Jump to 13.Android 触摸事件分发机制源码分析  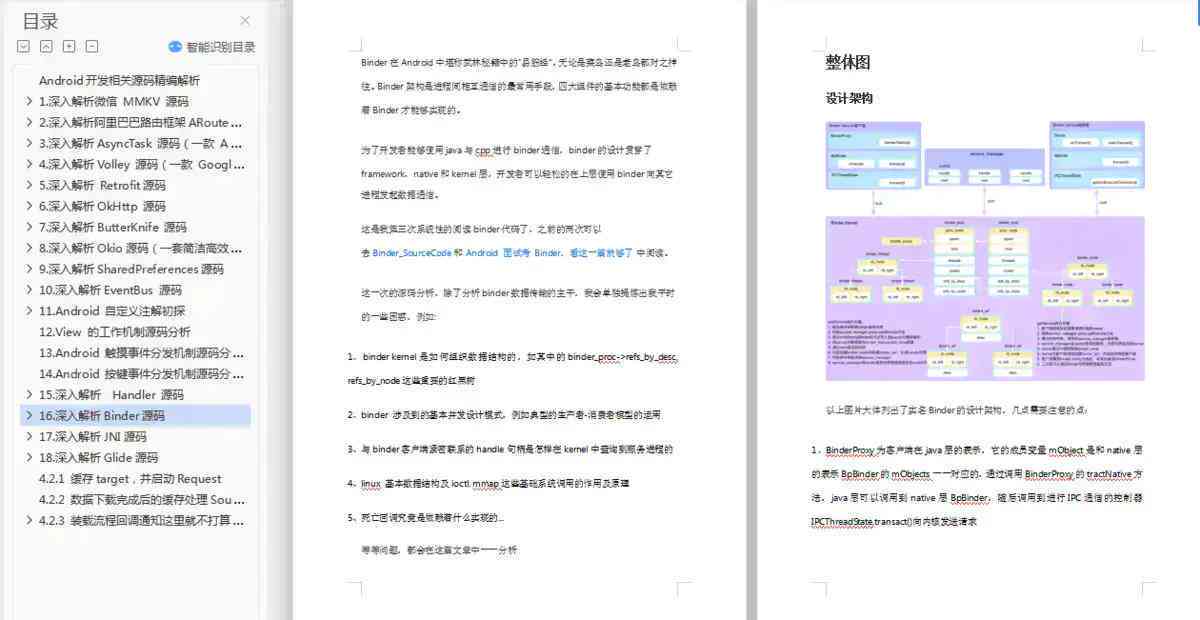pyautogui.click(x=141, y=353)
